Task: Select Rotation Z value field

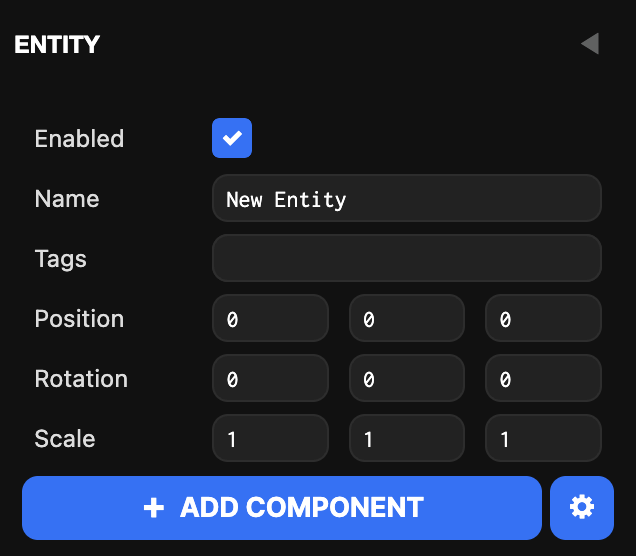Action: pos(544,378)
